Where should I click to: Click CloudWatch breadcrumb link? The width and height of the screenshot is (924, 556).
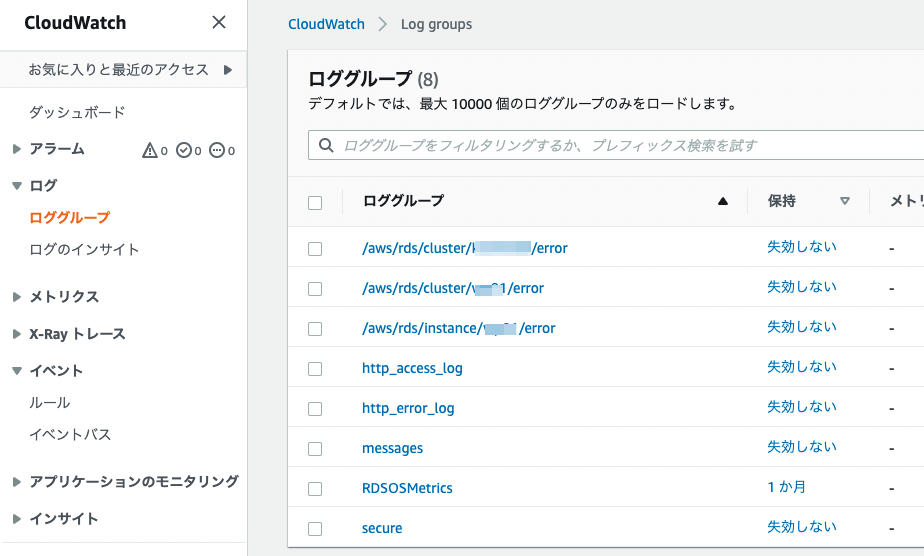(x=326, y=24)
